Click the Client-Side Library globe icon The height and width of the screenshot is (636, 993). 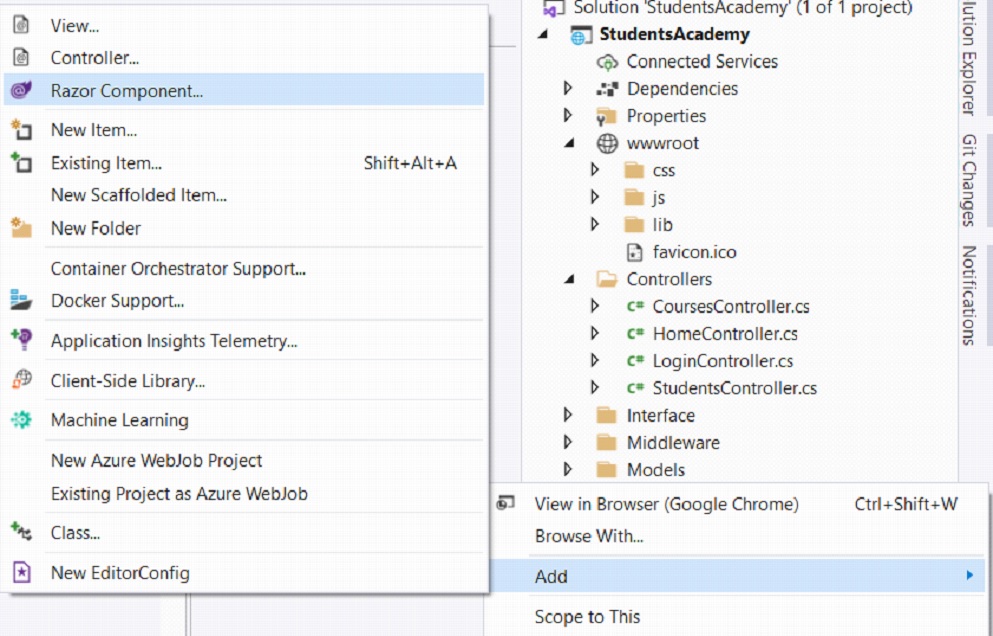point(22,379)
